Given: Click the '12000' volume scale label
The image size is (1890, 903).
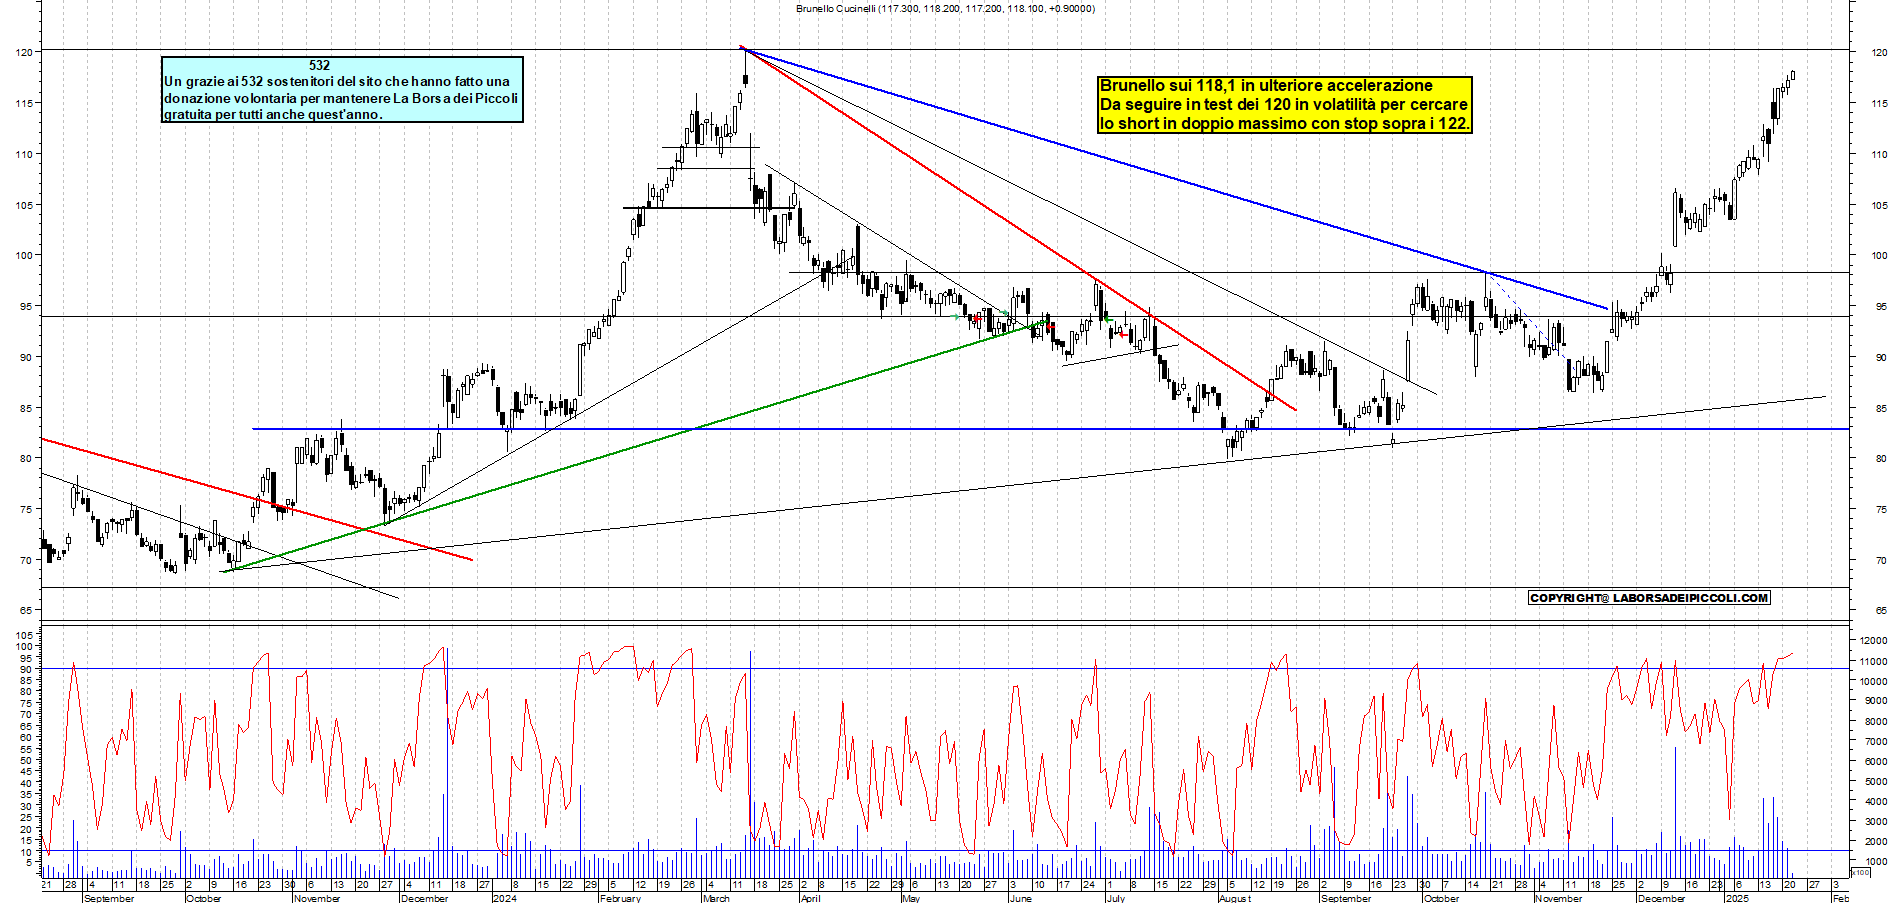Looking at the screenshot, I should coord(1873,640).
